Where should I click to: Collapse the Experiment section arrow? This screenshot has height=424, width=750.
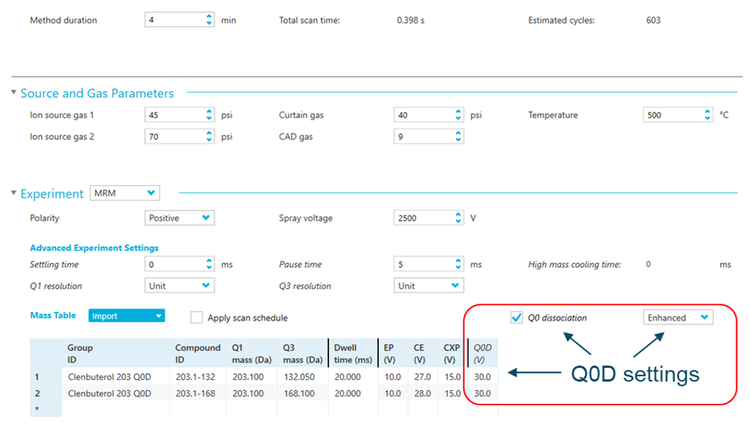[x=14, y=192]
